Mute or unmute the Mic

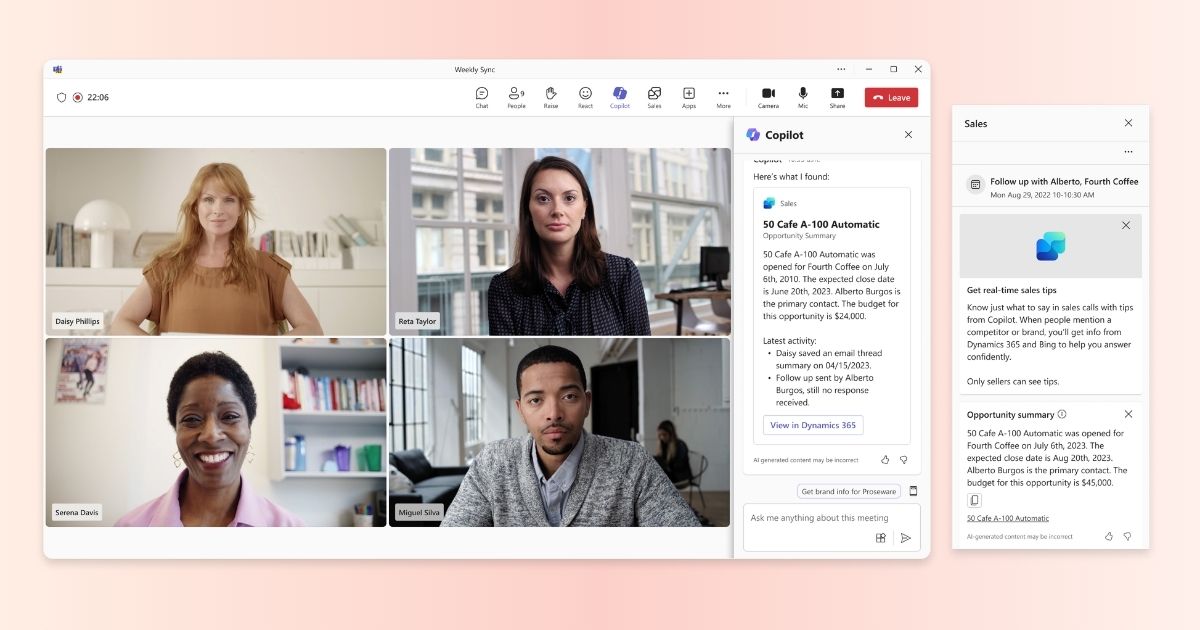coord(803,97)
